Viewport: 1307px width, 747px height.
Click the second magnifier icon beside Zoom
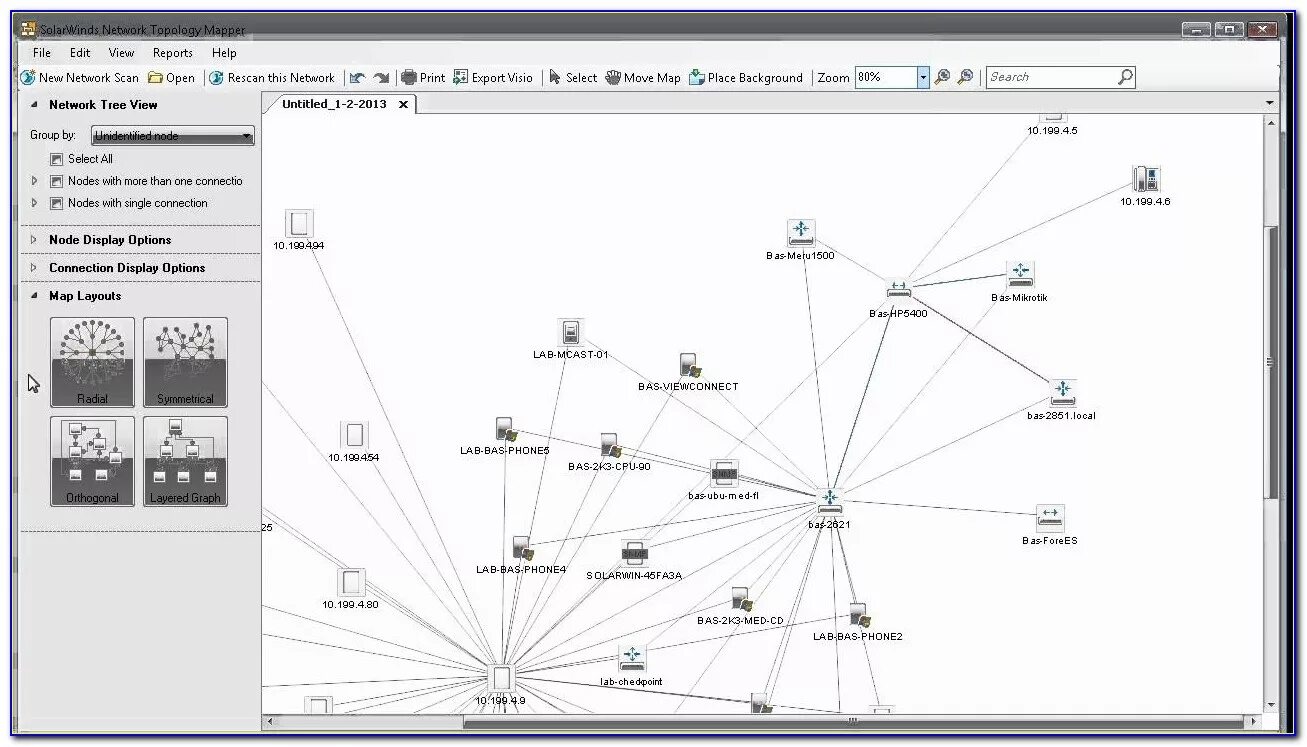965,77
